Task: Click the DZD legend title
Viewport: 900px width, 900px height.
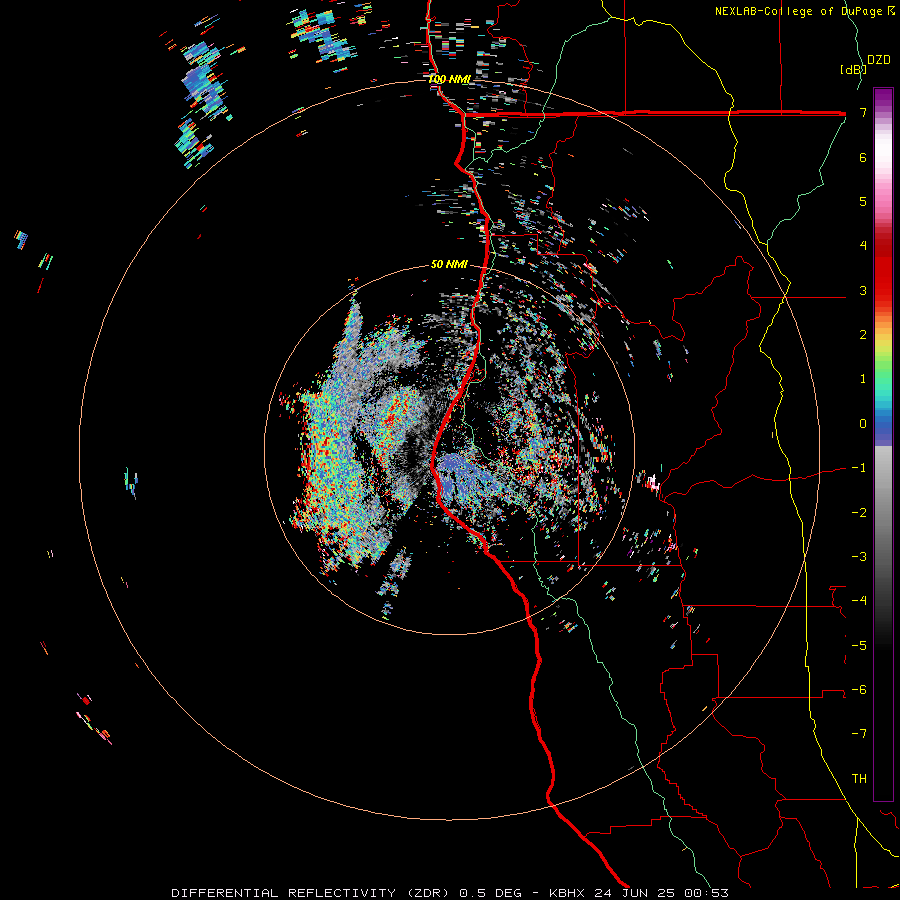Action: [879, 60]
